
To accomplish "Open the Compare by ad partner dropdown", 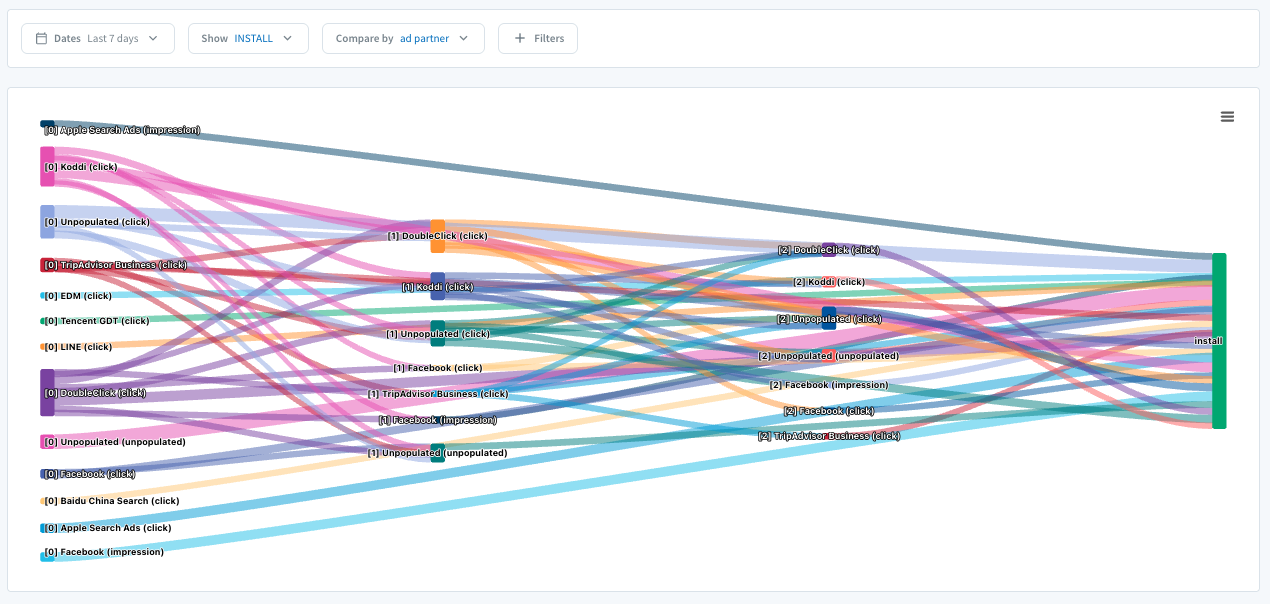I will pos(403,39).
